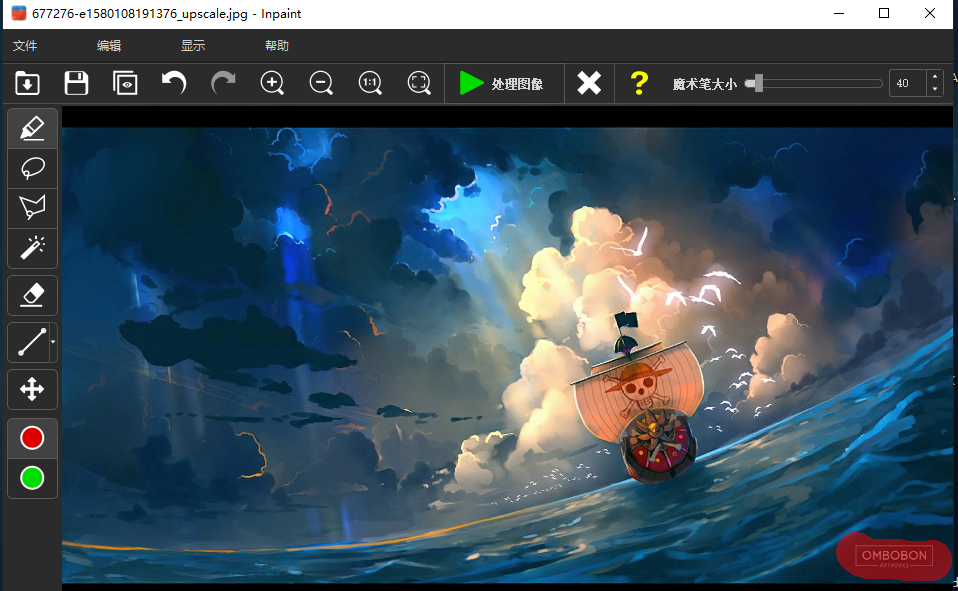Open the 帮助 menu
This screenshot has height=591, width=958.
[276, 46]
